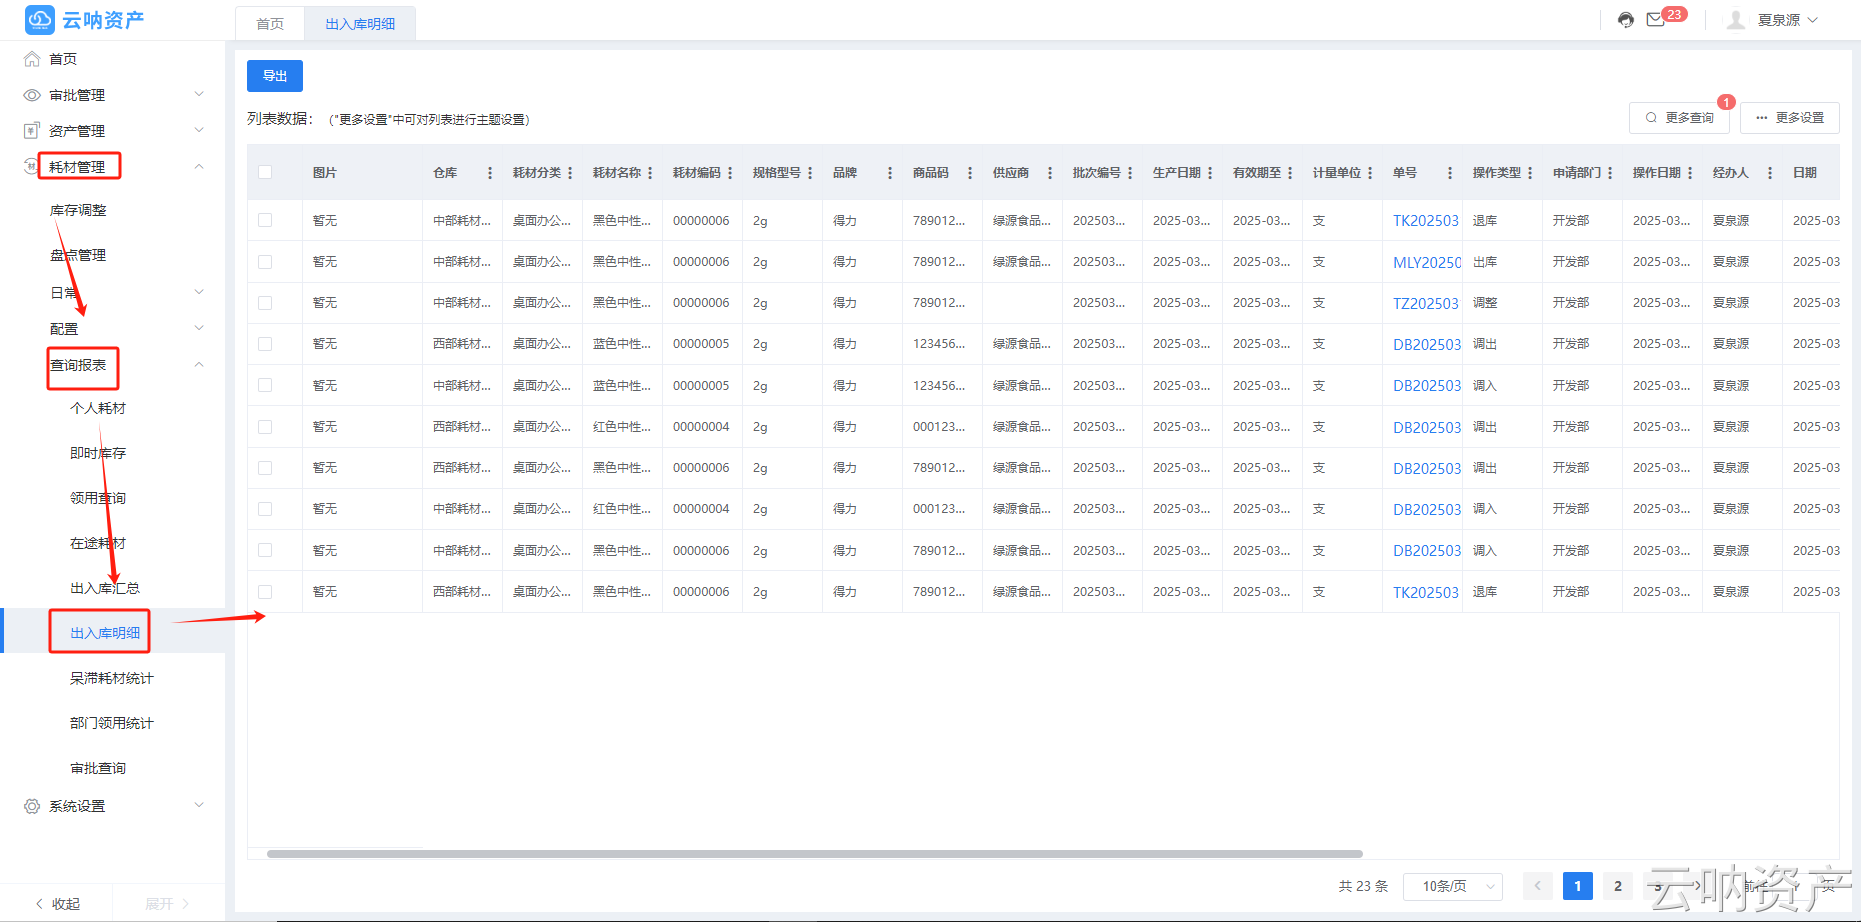Toggle the select-all checkbox in table header
Image resolution: width=1861 pixels, height=922 pixels.
click(x=265, y=172)
